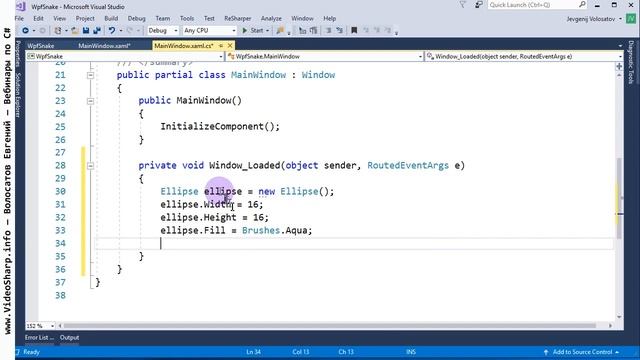Switch to the WpfSnake document tab
This screenshot has width=640, height=360.
[x=41, y=46]
